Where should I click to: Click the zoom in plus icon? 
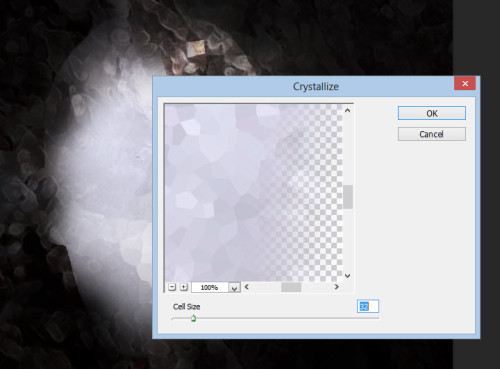(x=184, y=287)
